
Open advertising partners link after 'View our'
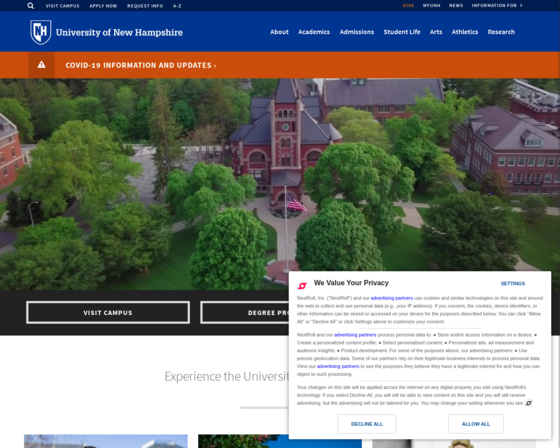pos(338,366)
